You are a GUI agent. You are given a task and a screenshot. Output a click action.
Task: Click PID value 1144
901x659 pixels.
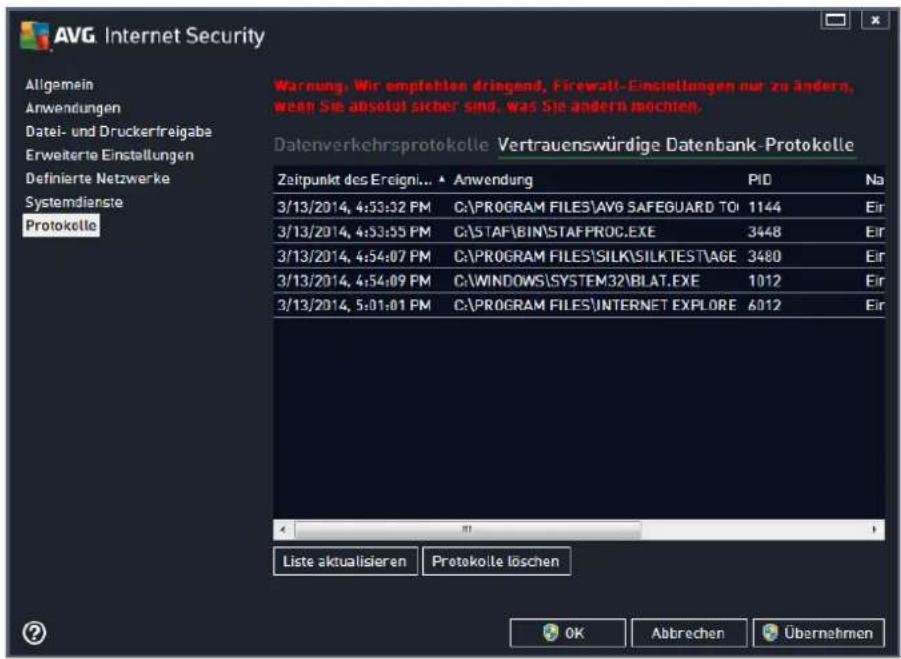click(764, 207)
